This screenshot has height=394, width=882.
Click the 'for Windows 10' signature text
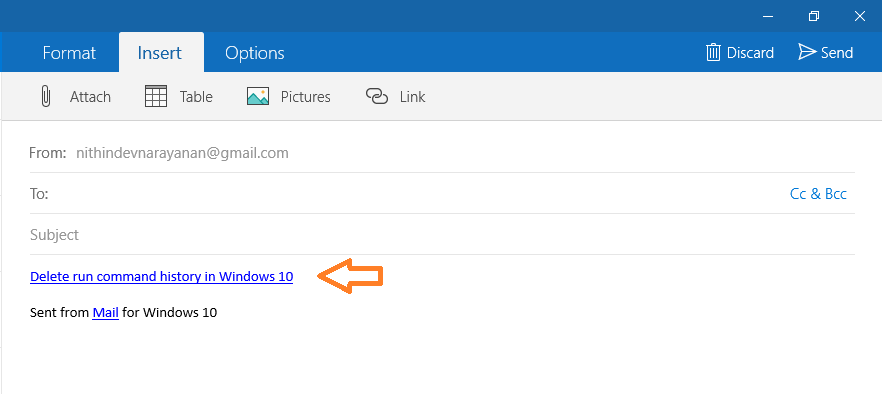[x=169, y=312]
